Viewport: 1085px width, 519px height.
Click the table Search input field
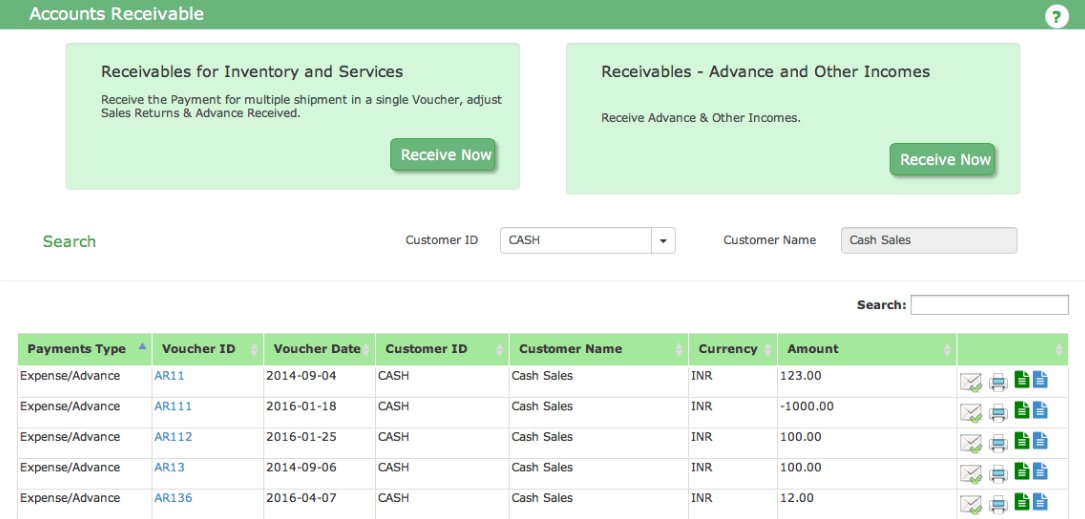pyautogui.click(x=990, y=305)
